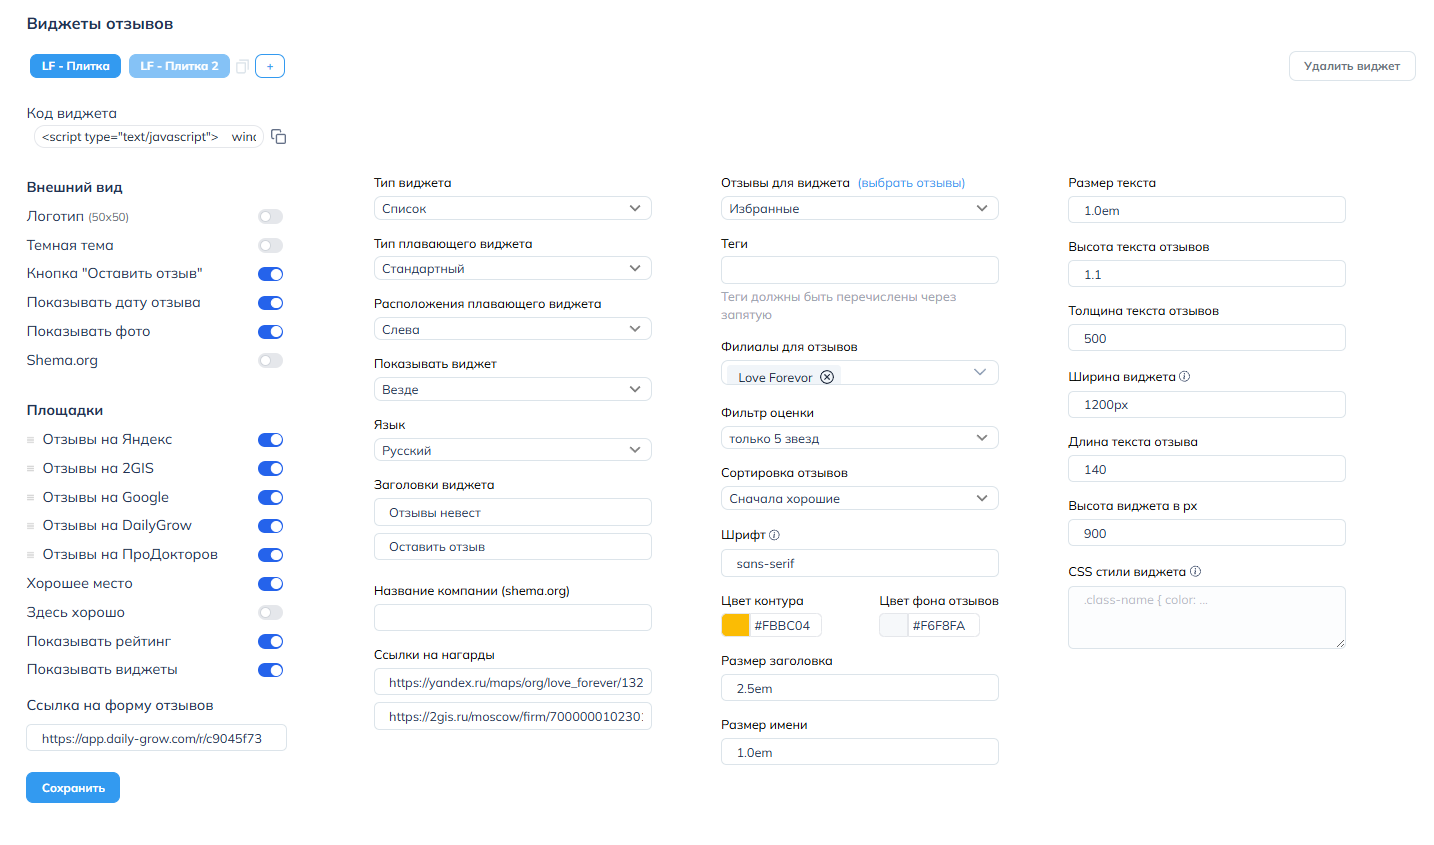Open the Цвет контура yellow color swatch
This screenshot has height=845, width=1434.
pyautogui.click(x=735, y=625)
